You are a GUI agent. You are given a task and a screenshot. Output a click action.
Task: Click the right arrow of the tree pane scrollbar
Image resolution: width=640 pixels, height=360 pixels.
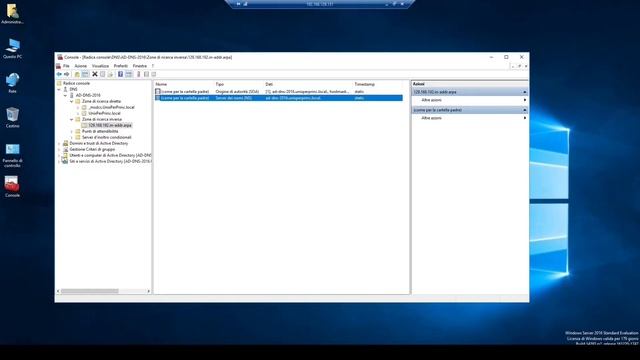(x=149, y=291)
